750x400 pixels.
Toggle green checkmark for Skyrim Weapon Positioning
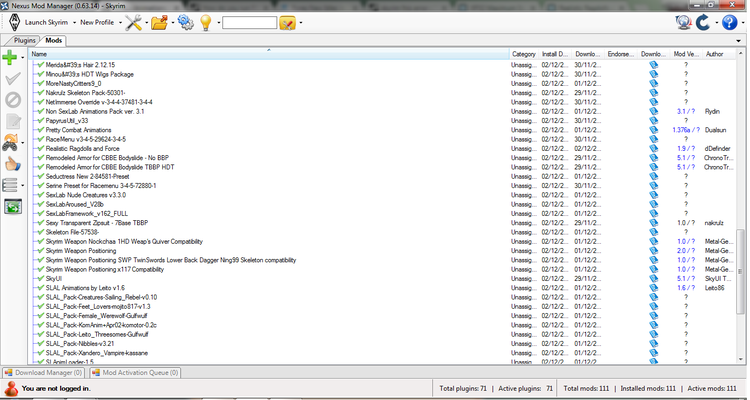coord(41,251)
